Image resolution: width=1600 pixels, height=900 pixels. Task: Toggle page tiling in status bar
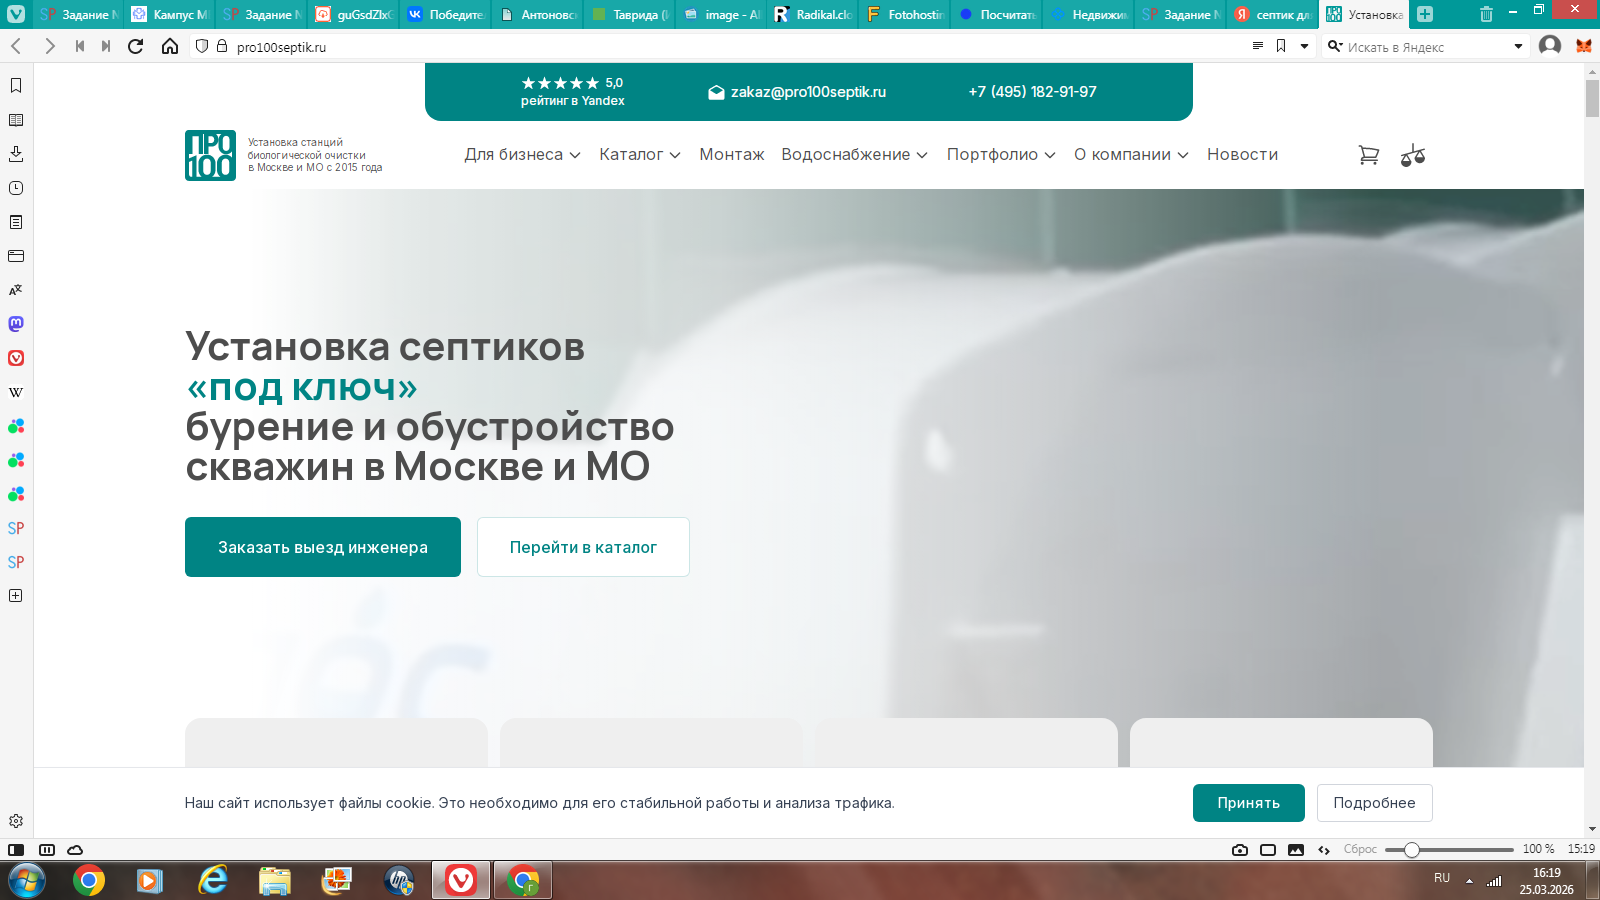pos(1268,850)
